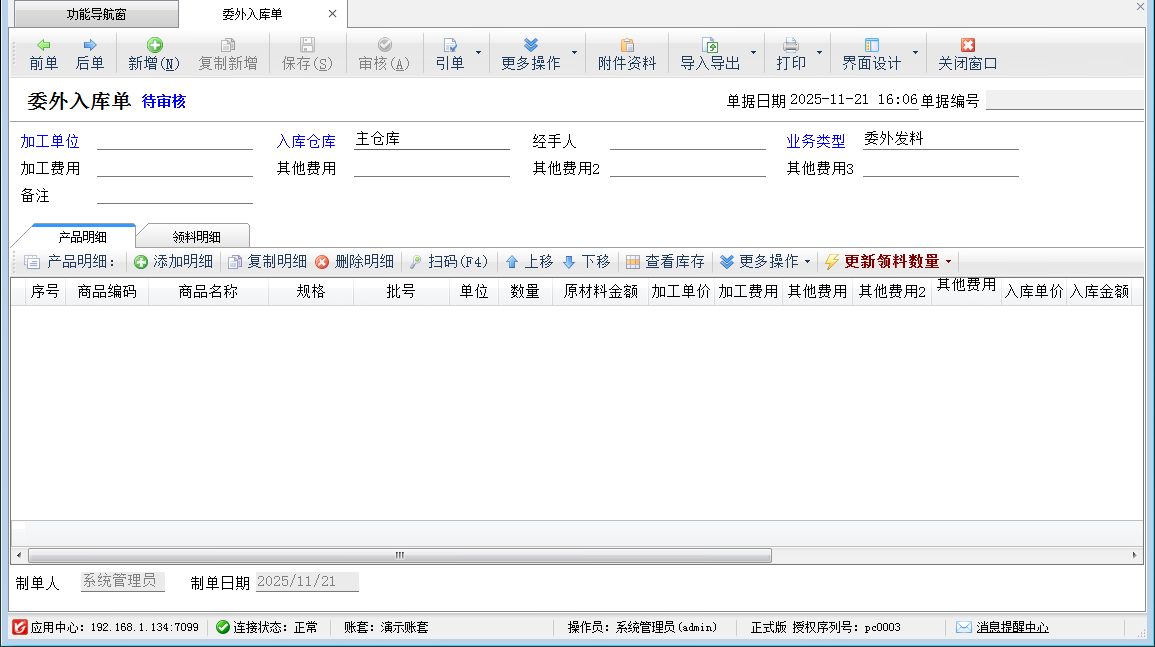
Task: Expand the 打印 print dropdown arrow
Action: pyautogui.click(x=819, y=53)
